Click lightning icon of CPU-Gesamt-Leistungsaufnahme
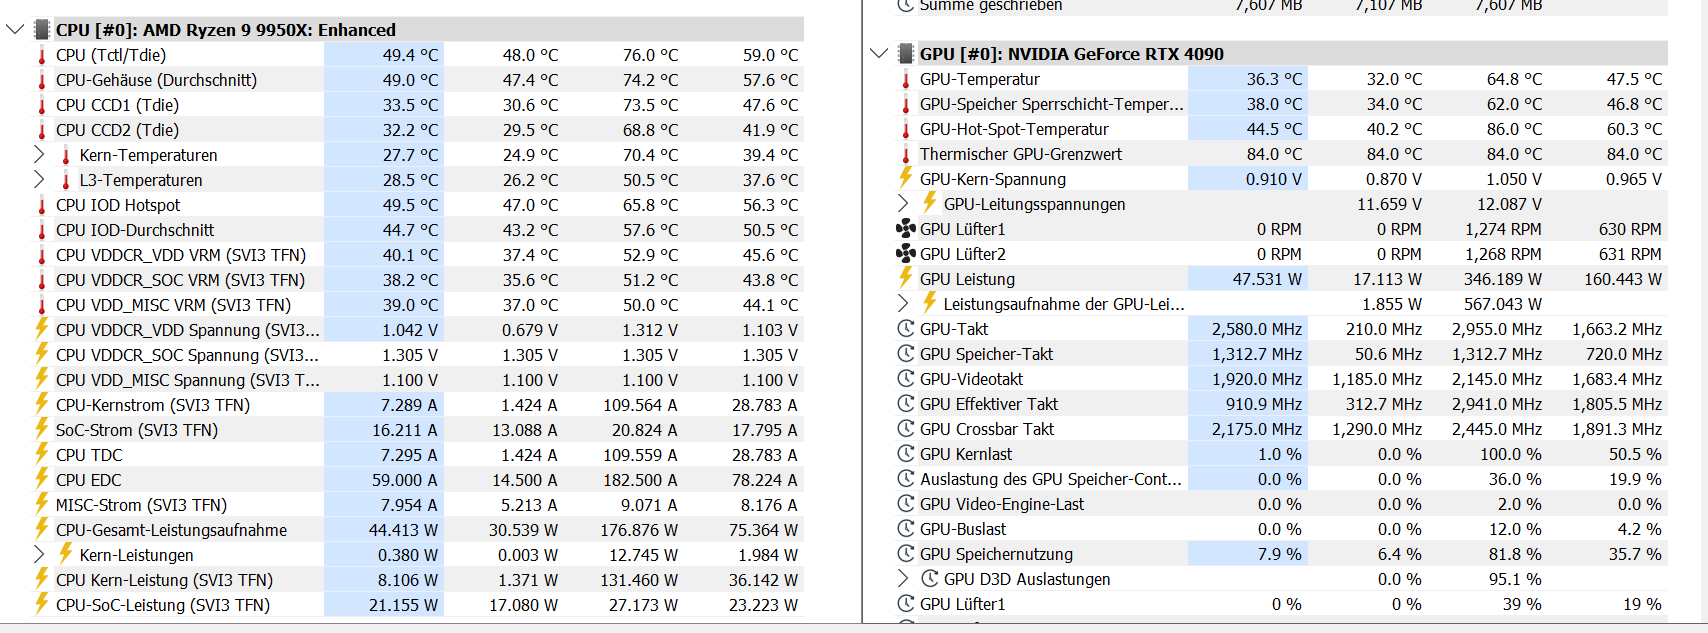The image size is (1708, 633). point(42,528)
